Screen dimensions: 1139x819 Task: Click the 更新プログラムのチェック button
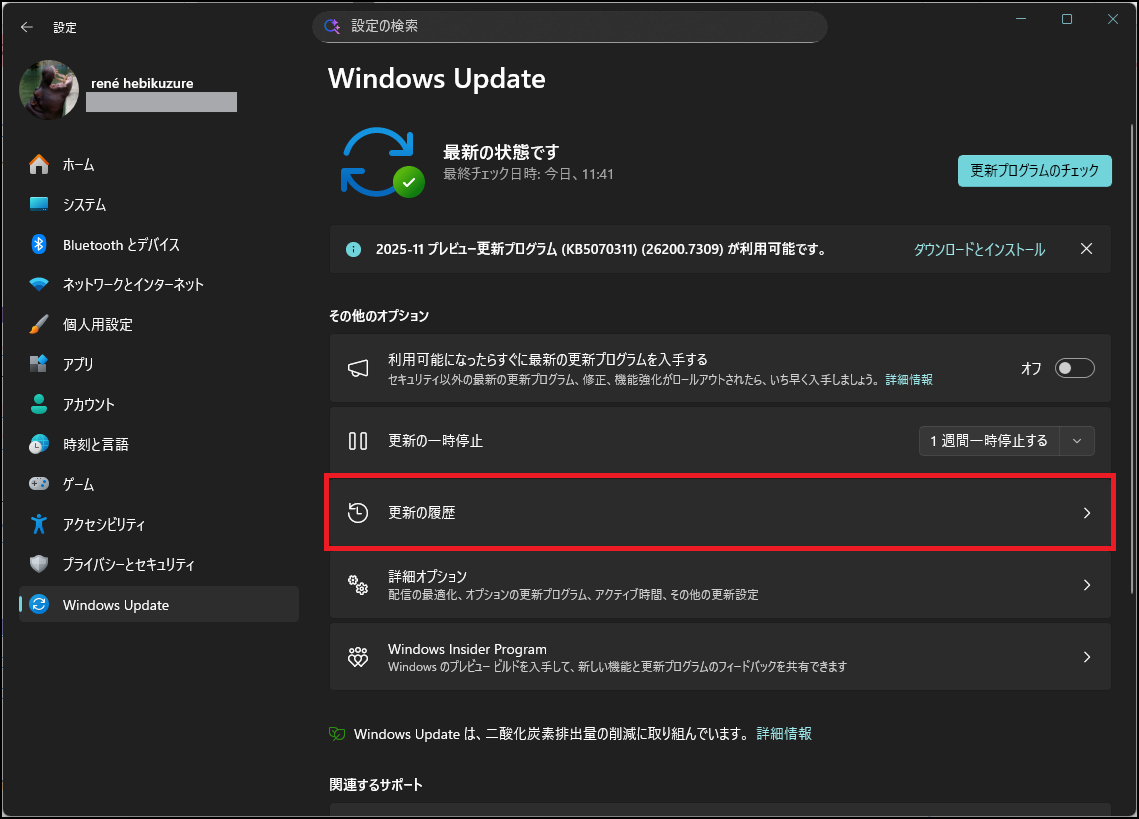(1034, 171)
